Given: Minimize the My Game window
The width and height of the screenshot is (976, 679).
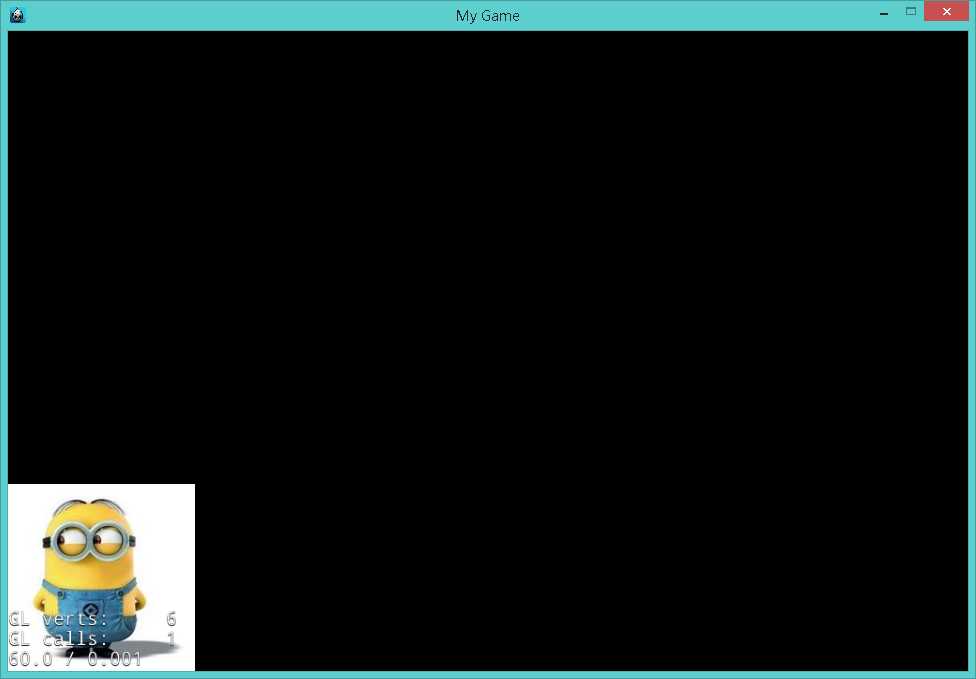Looking at the screenshot, I should pos(884,12).
